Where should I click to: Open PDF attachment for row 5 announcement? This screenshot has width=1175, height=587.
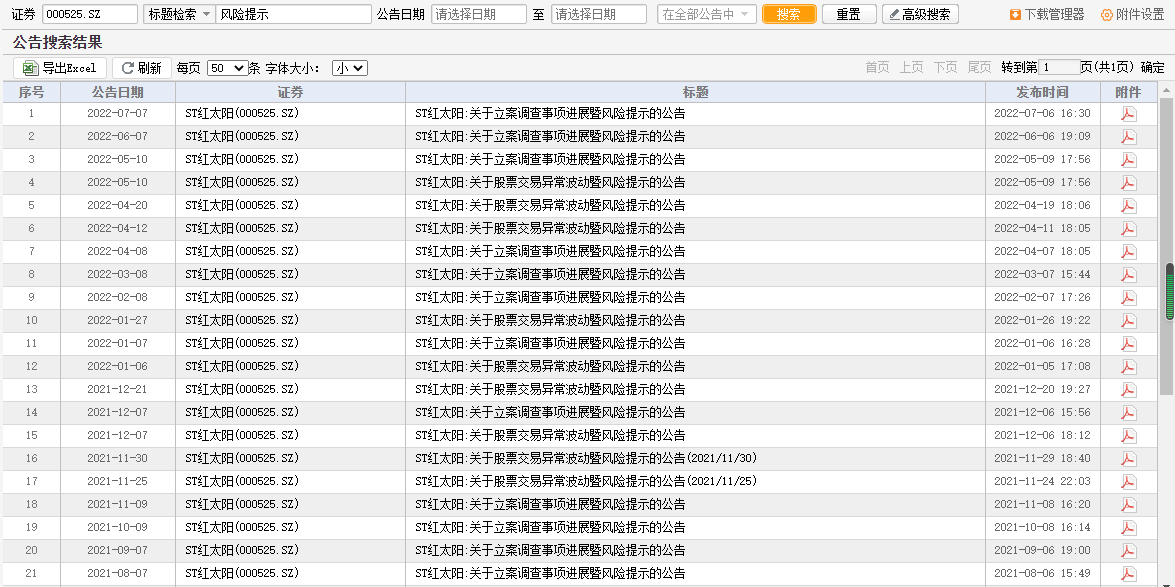point(1128,205)
